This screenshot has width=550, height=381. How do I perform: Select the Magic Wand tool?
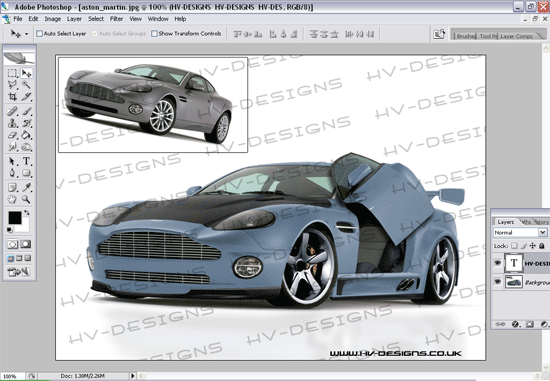click(x=26, y=85)
